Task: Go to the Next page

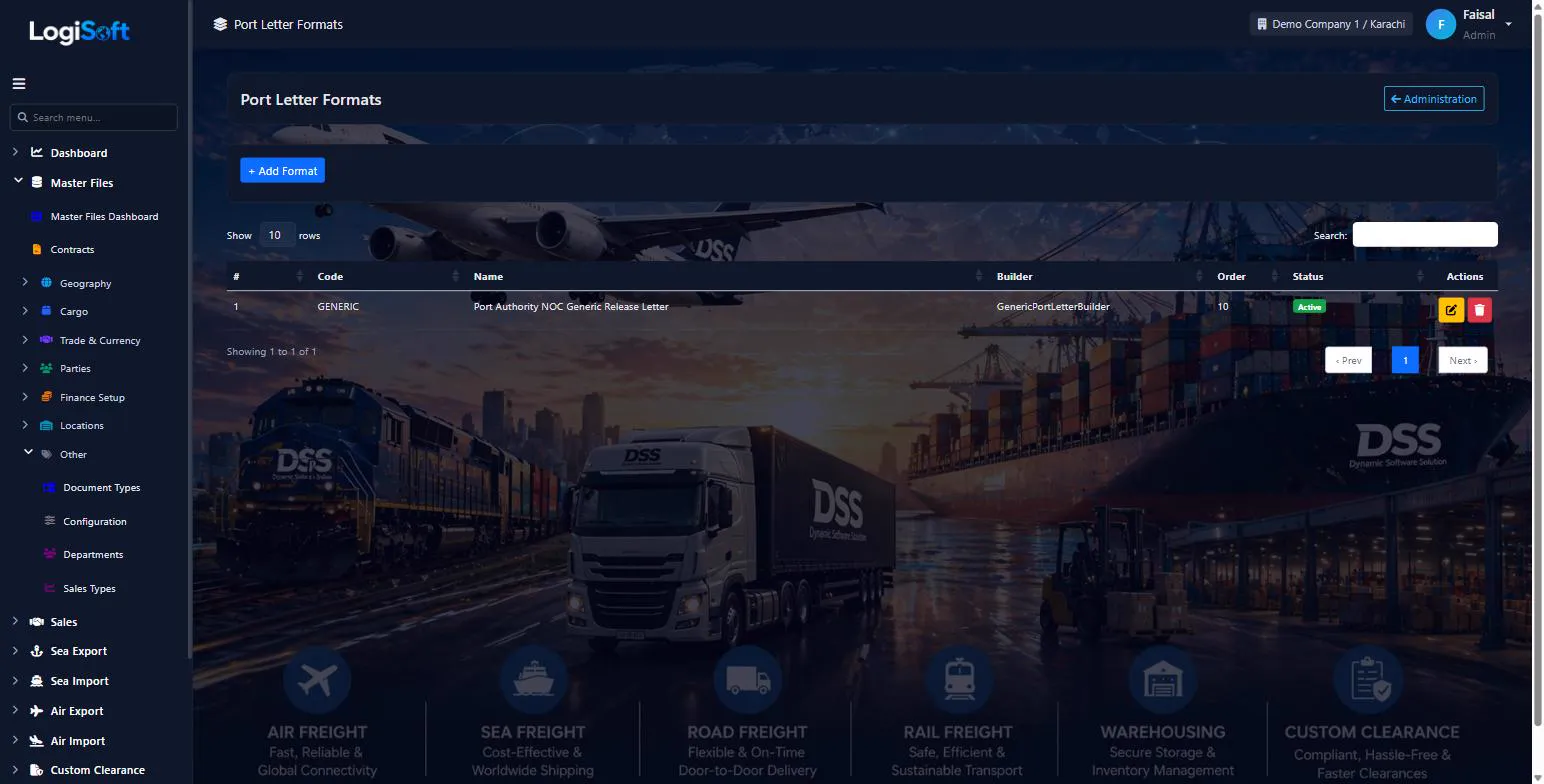Action: pos(1463,360)
